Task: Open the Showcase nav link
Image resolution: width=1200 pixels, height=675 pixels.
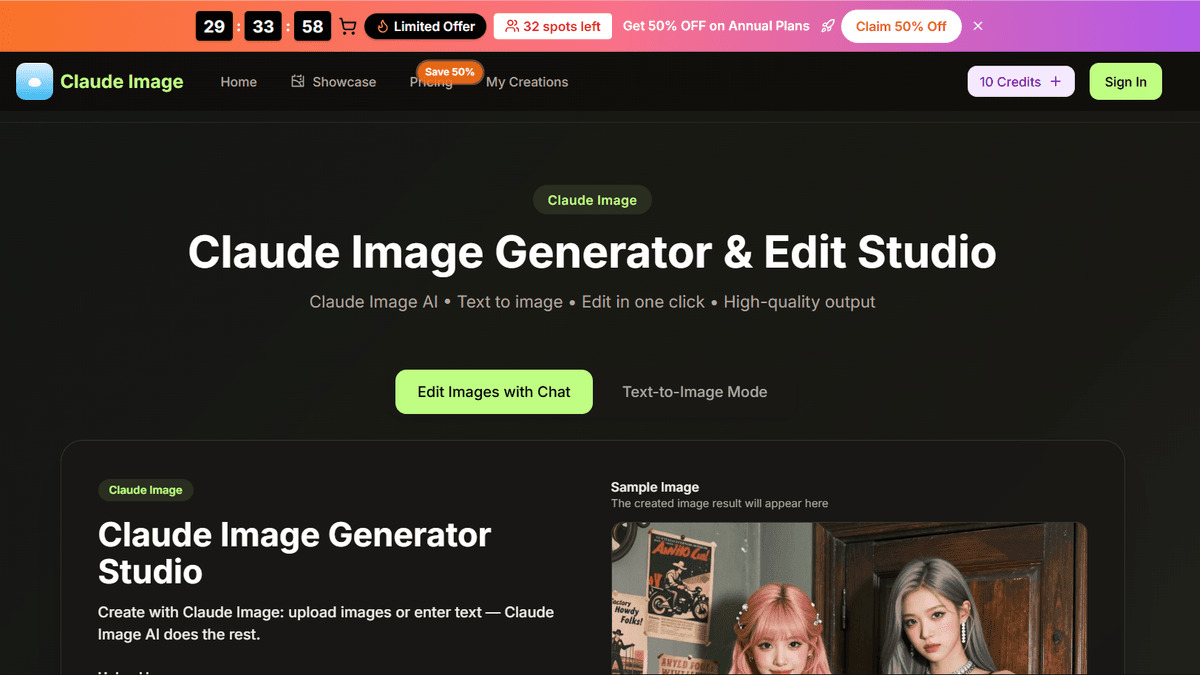Action: click(334, 82)
